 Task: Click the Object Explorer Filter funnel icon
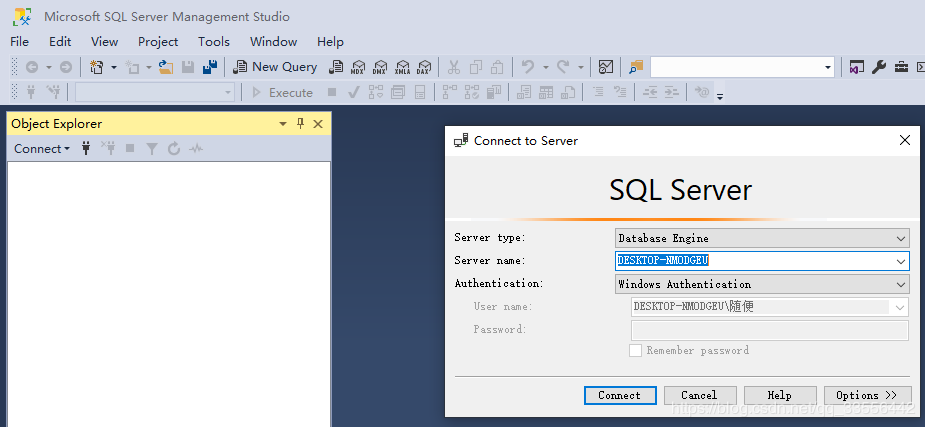point(152,149)
